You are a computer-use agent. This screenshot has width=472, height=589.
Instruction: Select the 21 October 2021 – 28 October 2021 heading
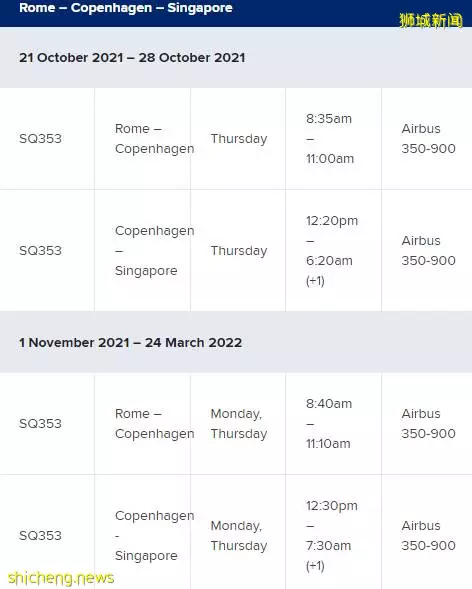coord(132,57)
